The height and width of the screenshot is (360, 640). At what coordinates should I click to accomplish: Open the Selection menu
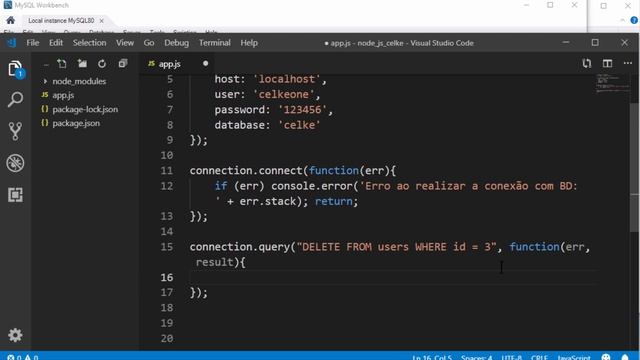(x=89, y=43)
